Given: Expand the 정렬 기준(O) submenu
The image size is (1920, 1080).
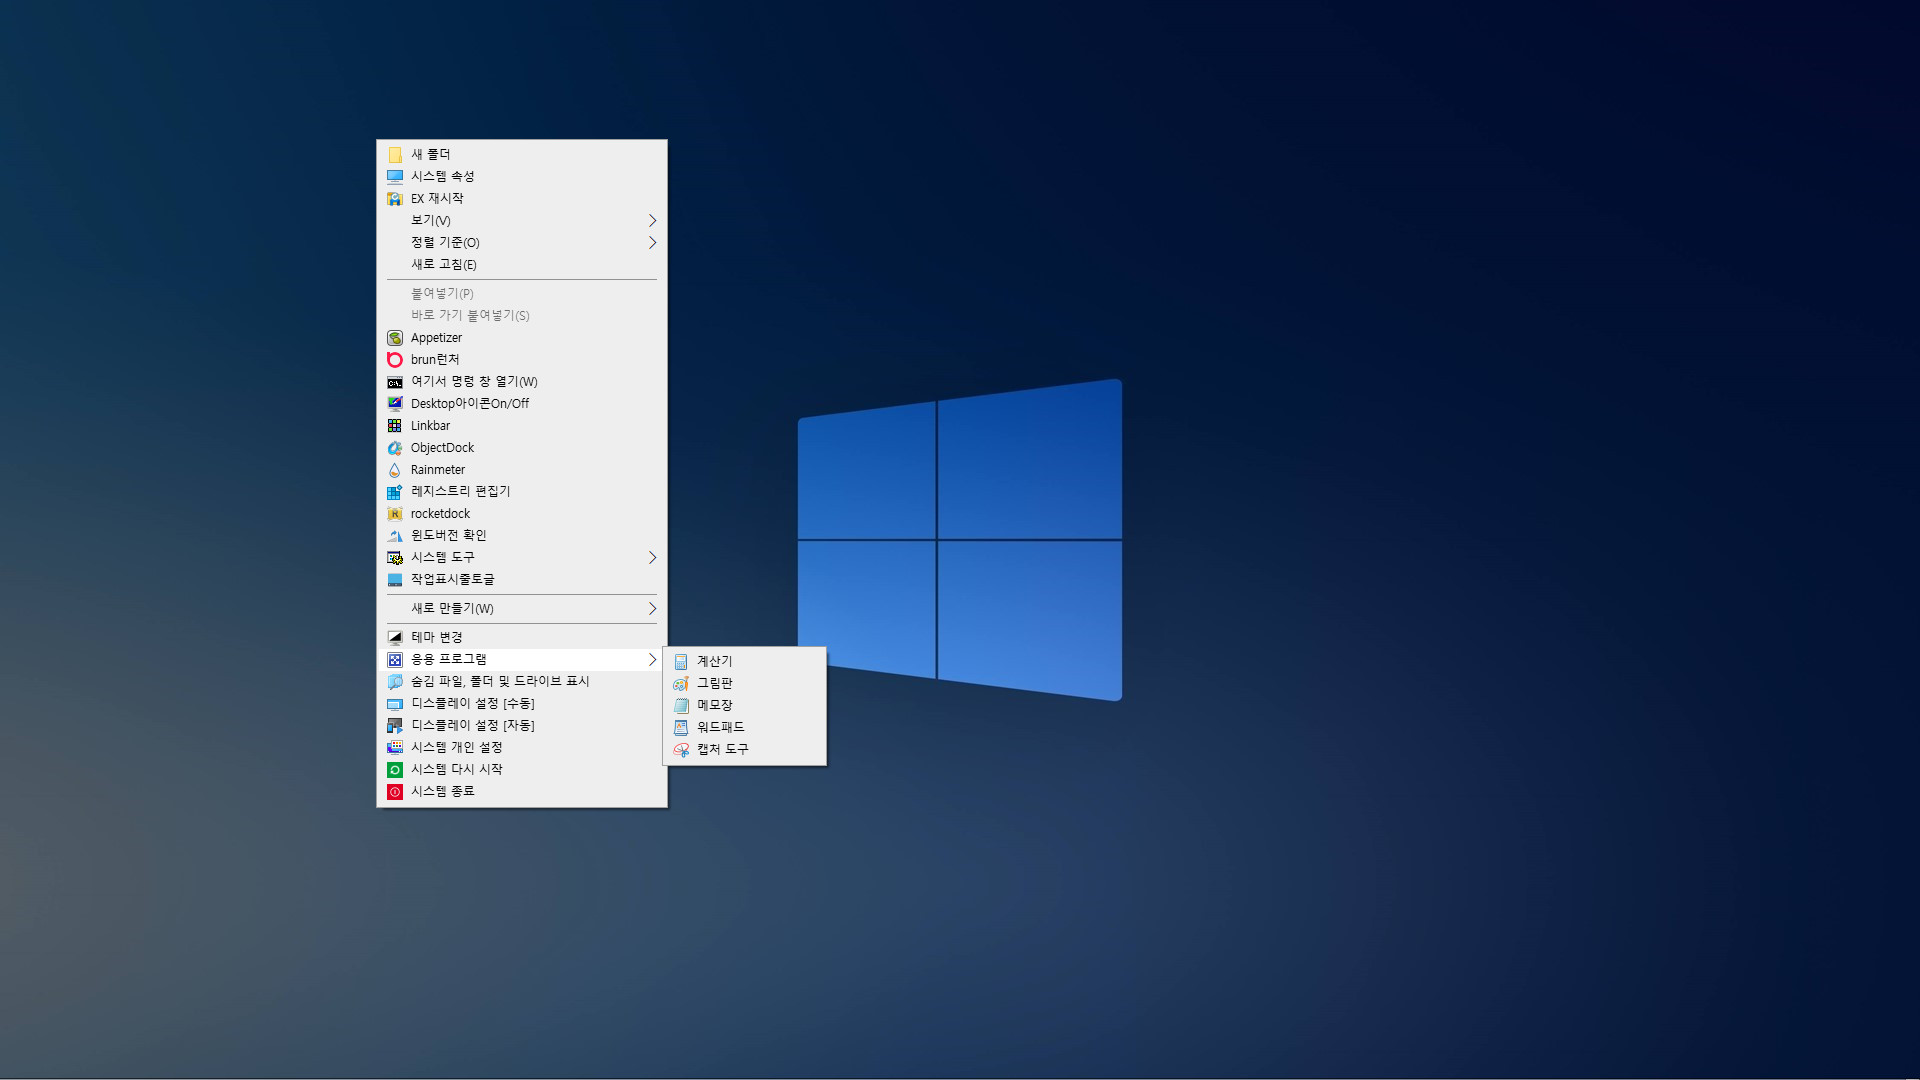Looking at the screenshot, I should [x=521, y=242].
